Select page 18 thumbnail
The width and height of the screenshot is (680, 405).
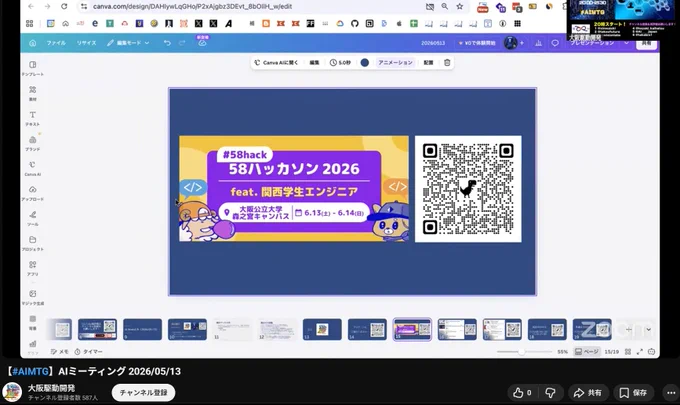(x=547, y=330)
